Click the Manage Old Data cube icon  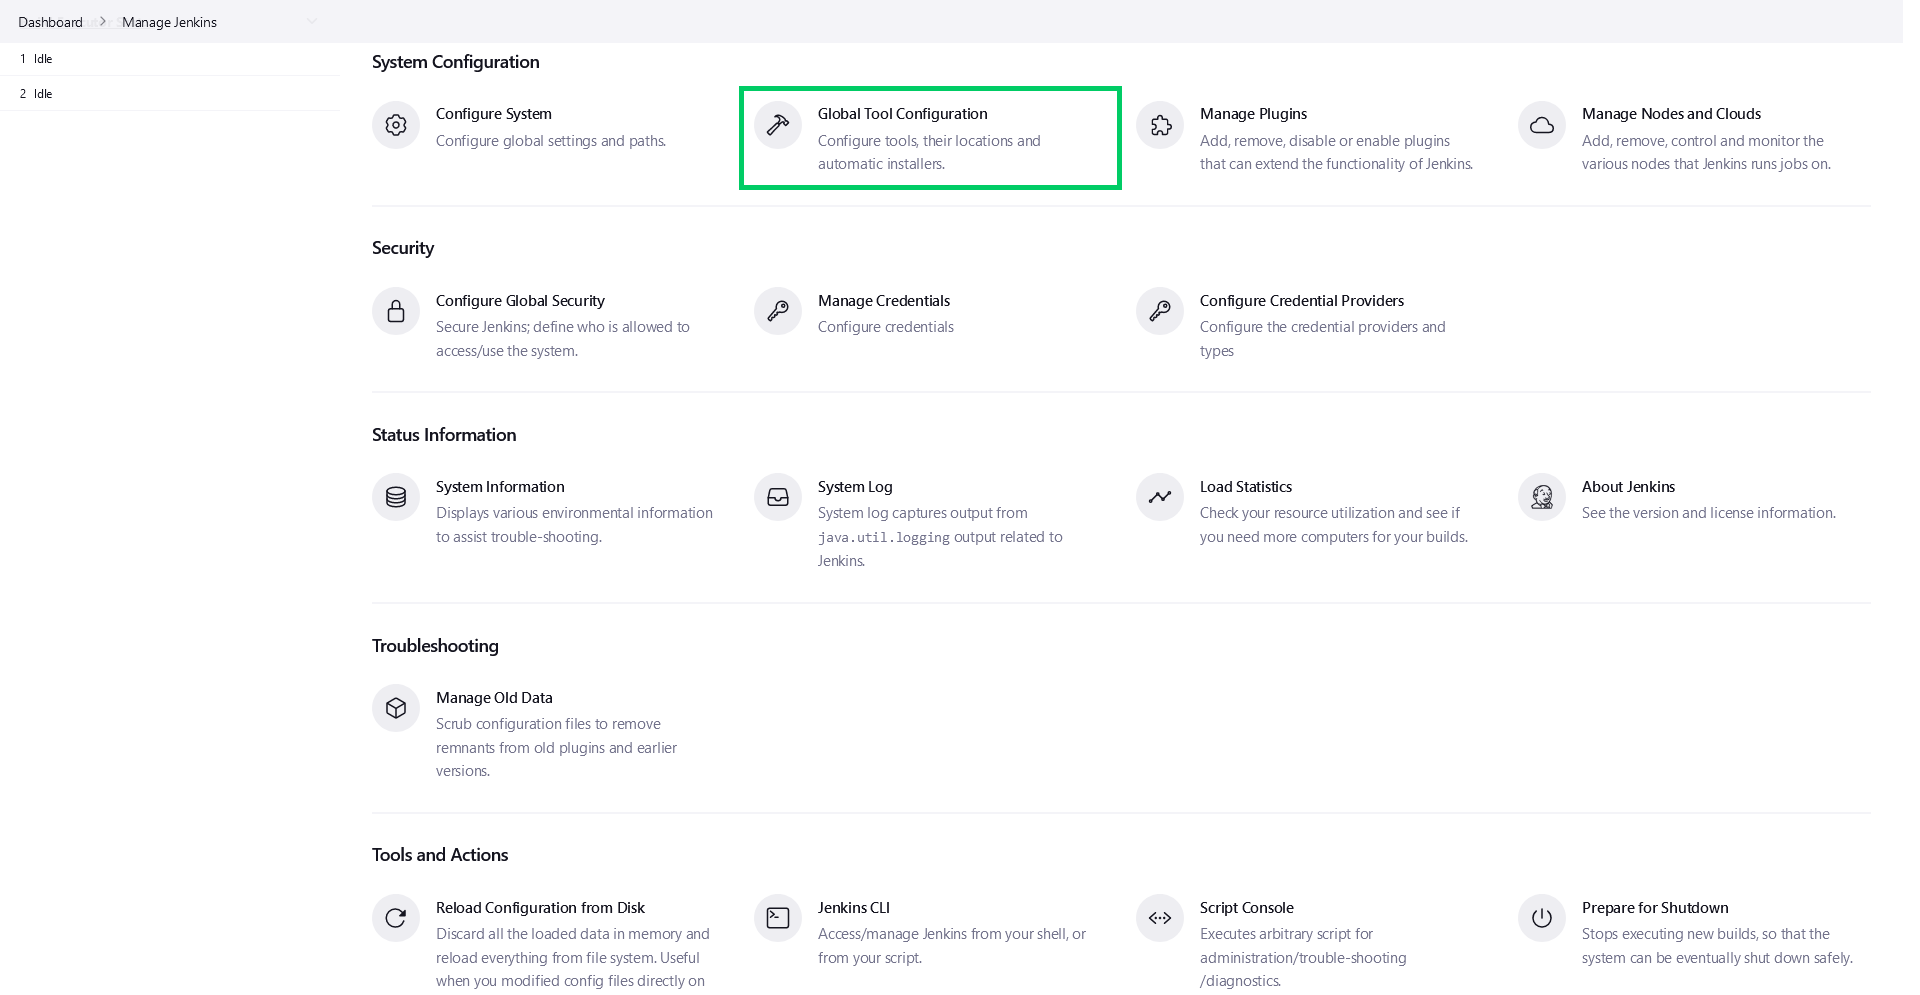(x=396, y=708)
